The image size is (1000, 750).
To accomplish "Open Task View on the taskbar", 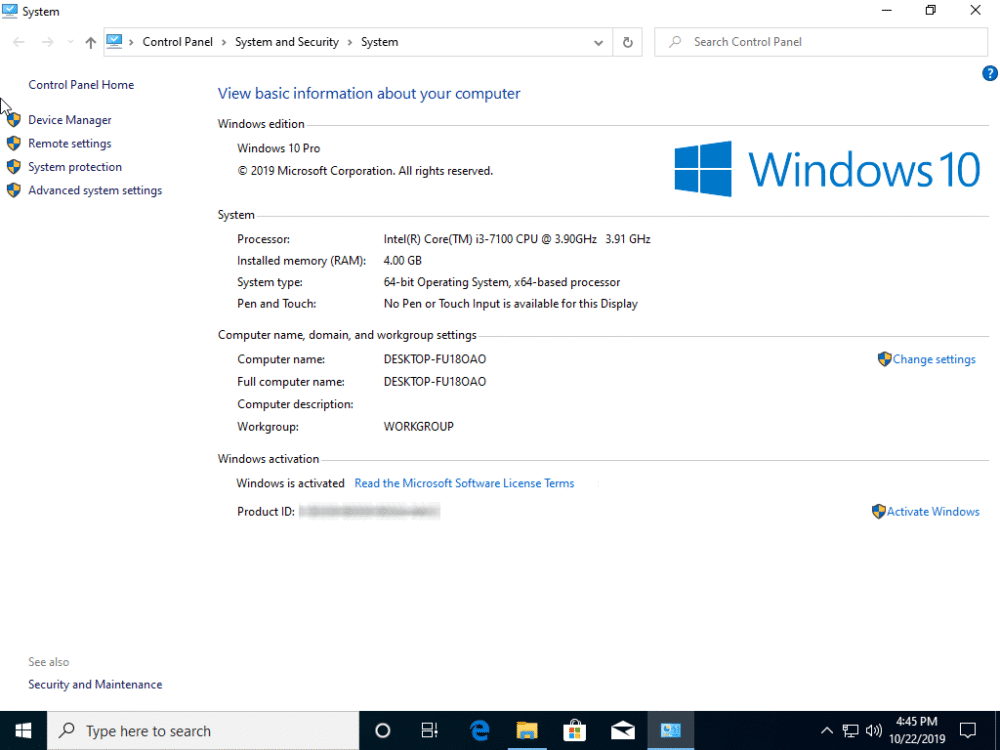I will (x=430, y=730).
